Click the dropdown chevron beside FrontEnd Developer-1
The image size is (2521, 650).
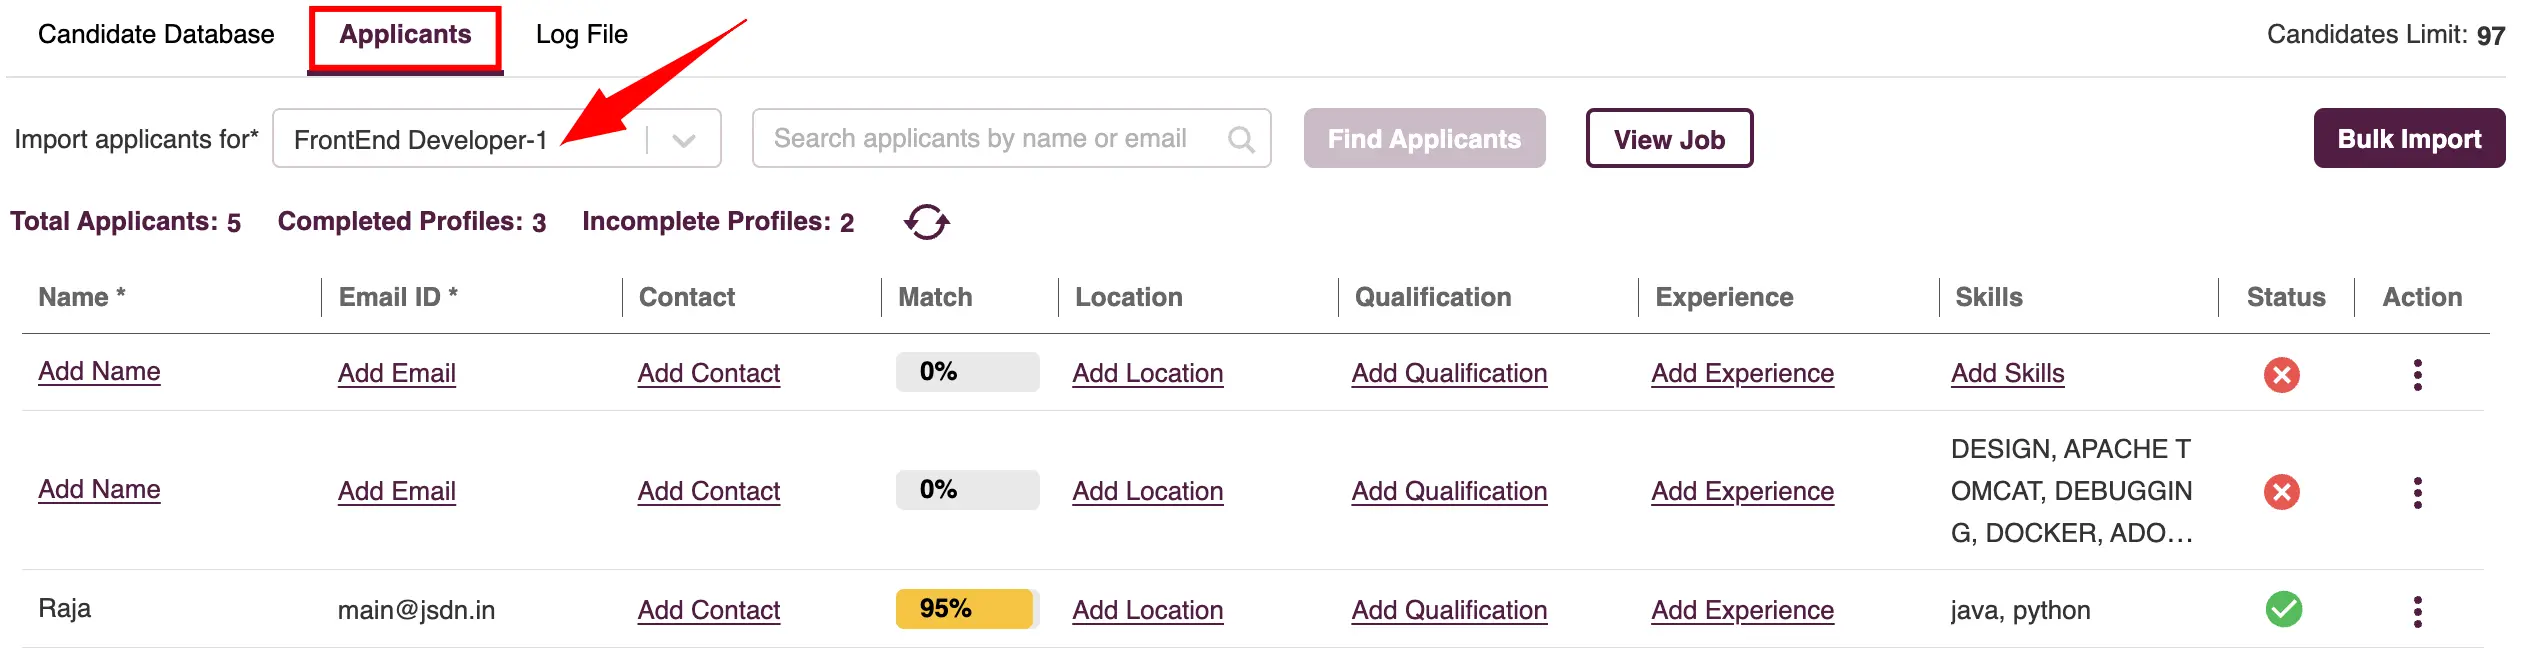(684, 140)
